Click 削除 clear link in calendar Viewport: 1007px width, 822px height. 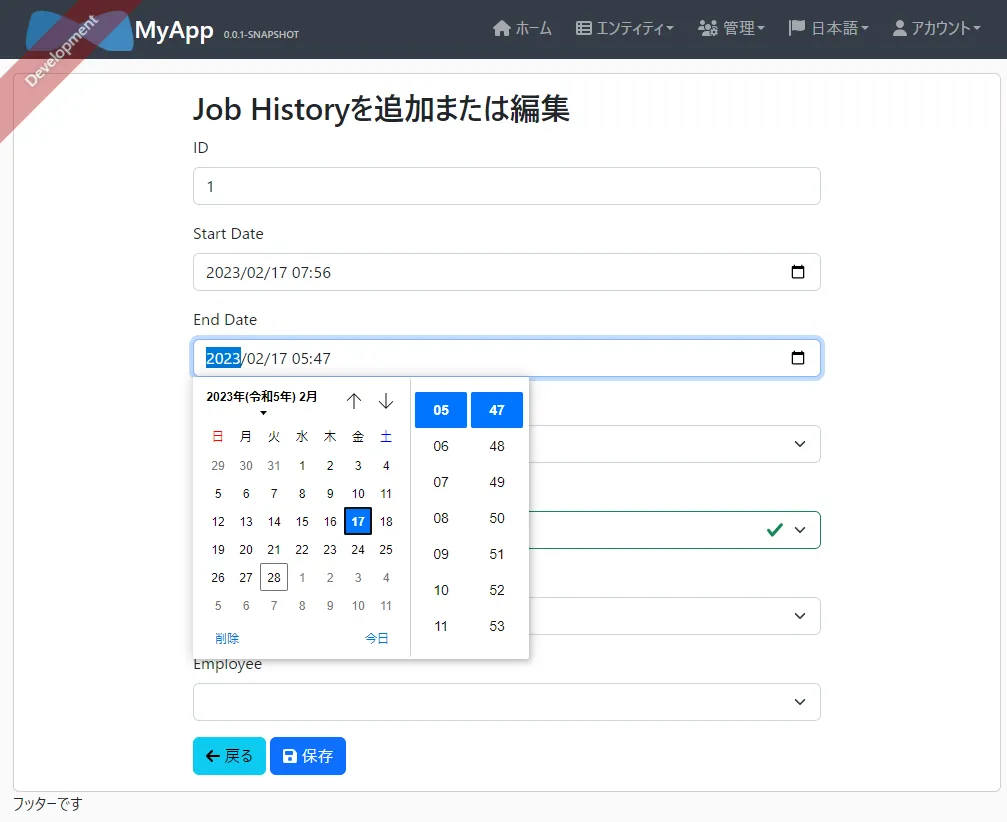(x=227, y=638)
